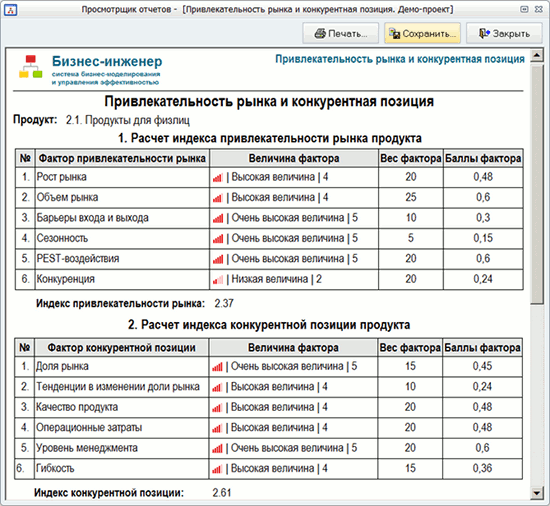The image size is (550, 506).
Task: Click the scroll up arrow of report scrollbar
Action: tap(536, 55)
